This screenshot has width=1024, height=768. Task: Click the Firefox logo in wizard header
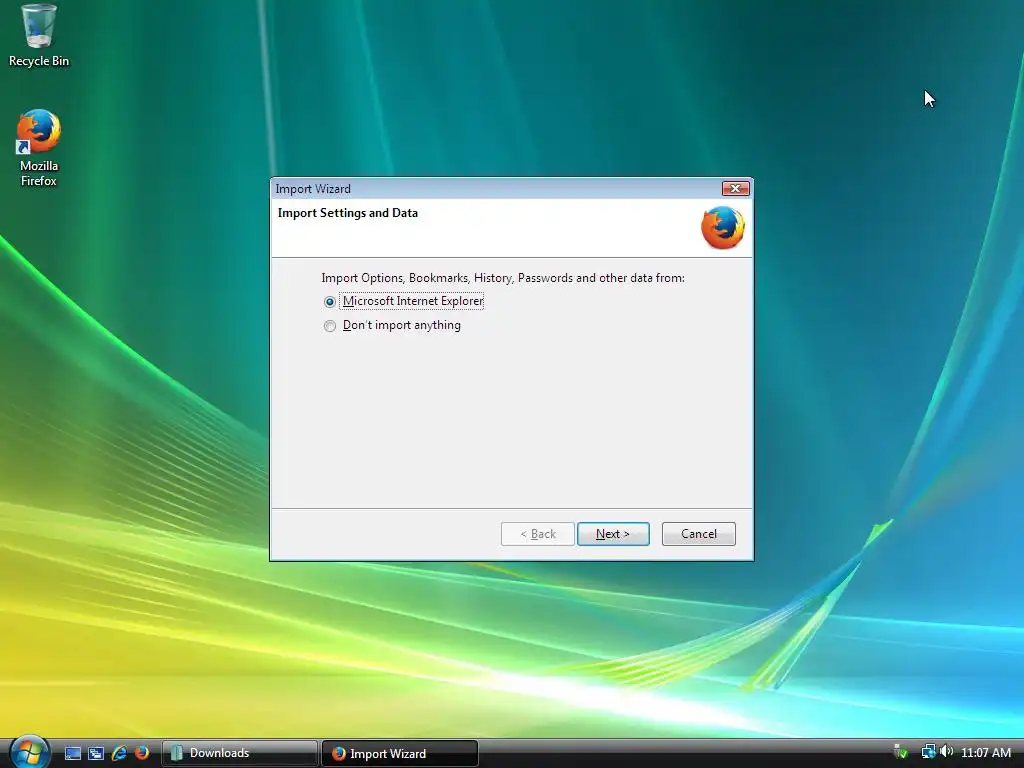tap(722, 228)
